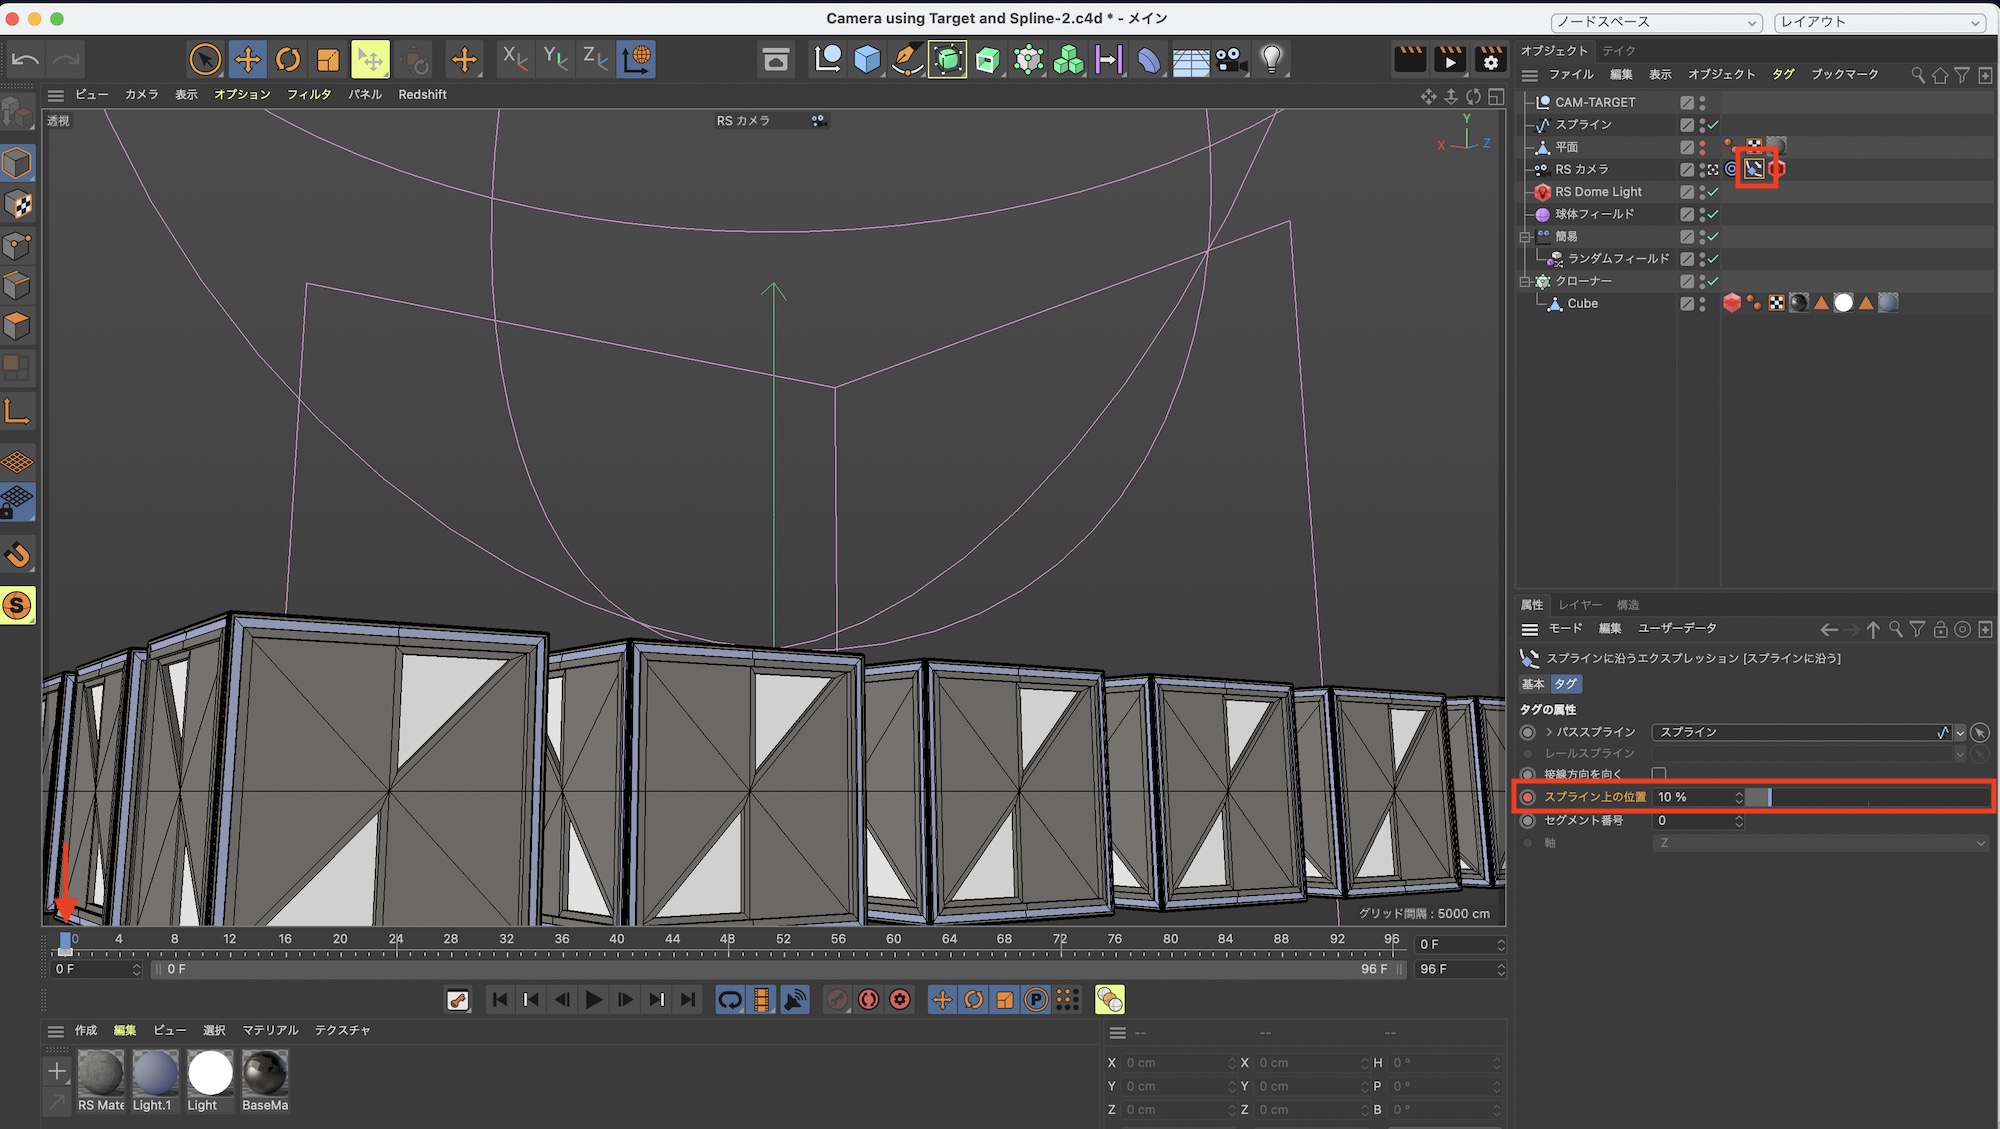Switch to the 基本 tab in attributes
This screenshot has width=2000, height=1129.
coord(1533,684)
